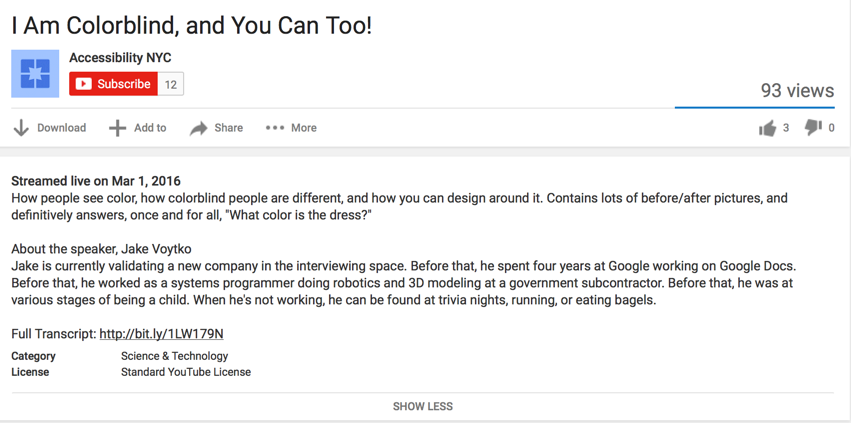The image size is (851, 423).
Task: Click the plus icon for Add to
Action: tap(117, 128)
